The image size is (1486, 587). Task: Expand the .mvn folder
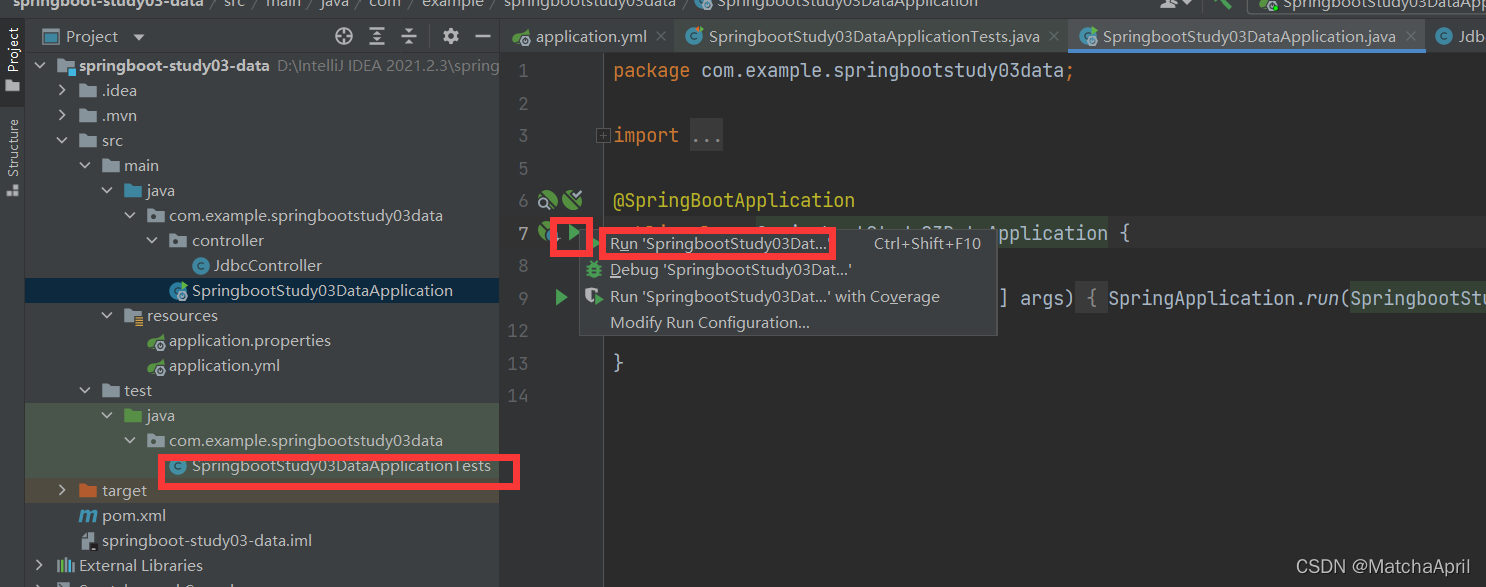tap(62, 116)
